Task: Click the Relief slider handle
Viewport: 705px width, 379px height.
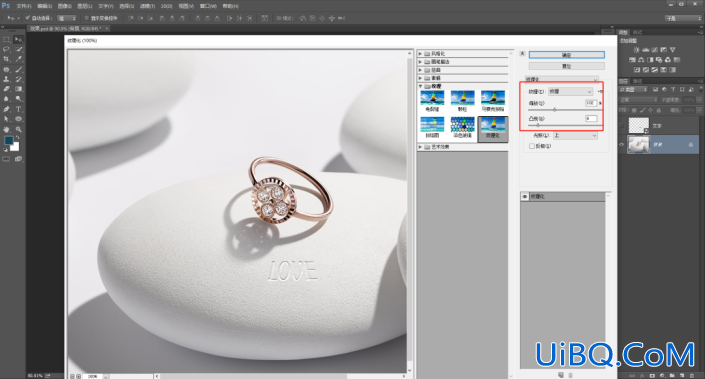Action: (x=538, y=125)
